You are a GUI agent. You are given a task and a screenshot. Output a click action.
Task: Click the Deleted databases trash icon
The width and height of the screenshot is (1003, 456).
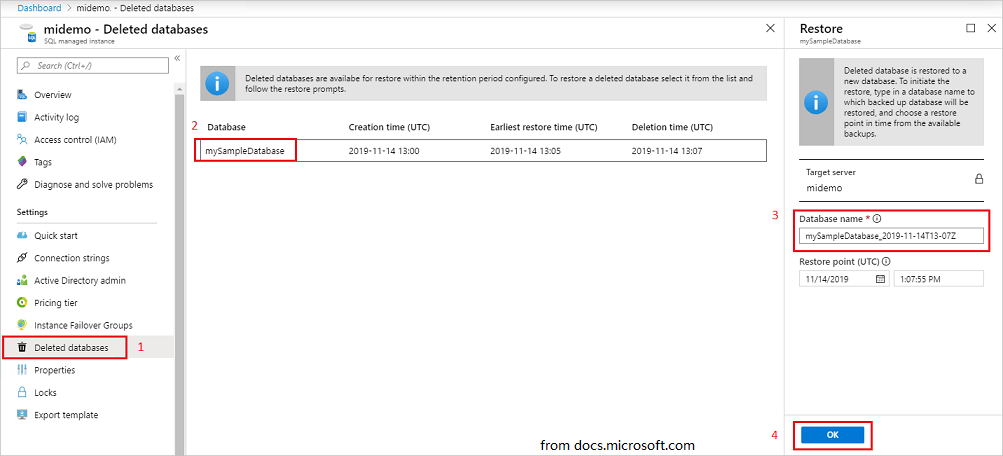[x=22, y=347]
